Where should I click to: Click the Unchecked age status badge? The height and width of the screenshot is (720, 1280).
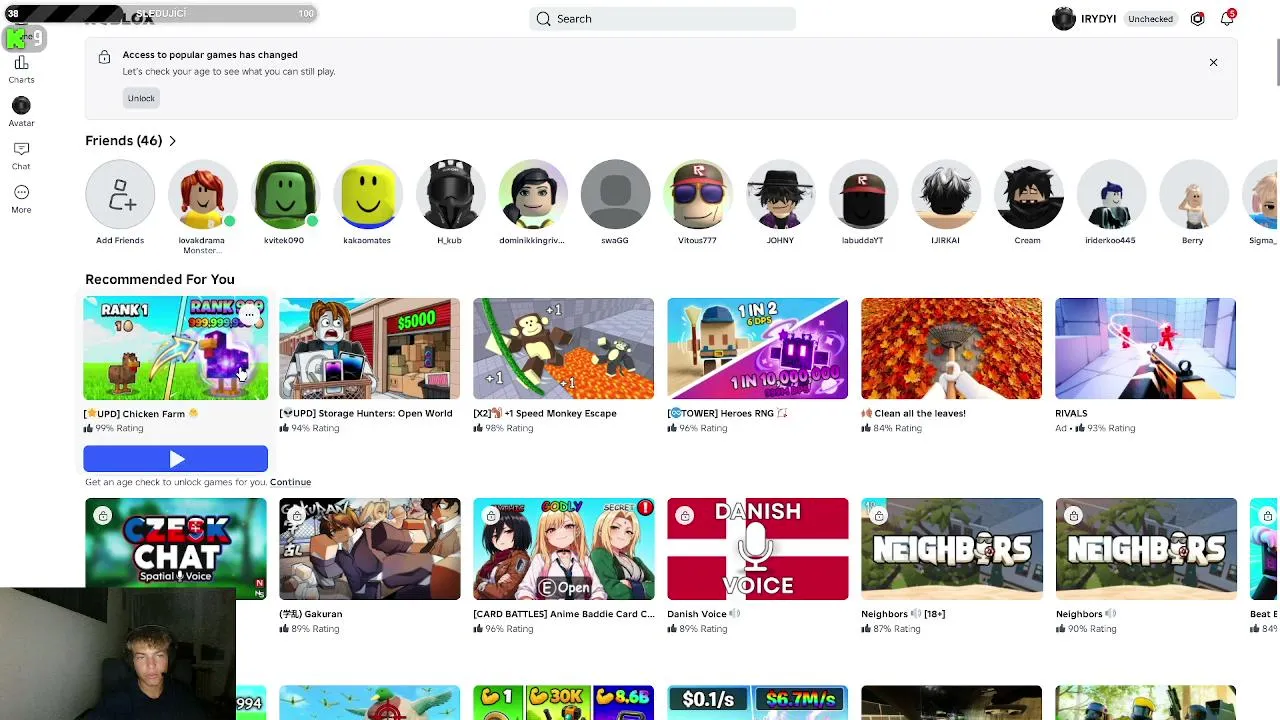(1150, 19)
